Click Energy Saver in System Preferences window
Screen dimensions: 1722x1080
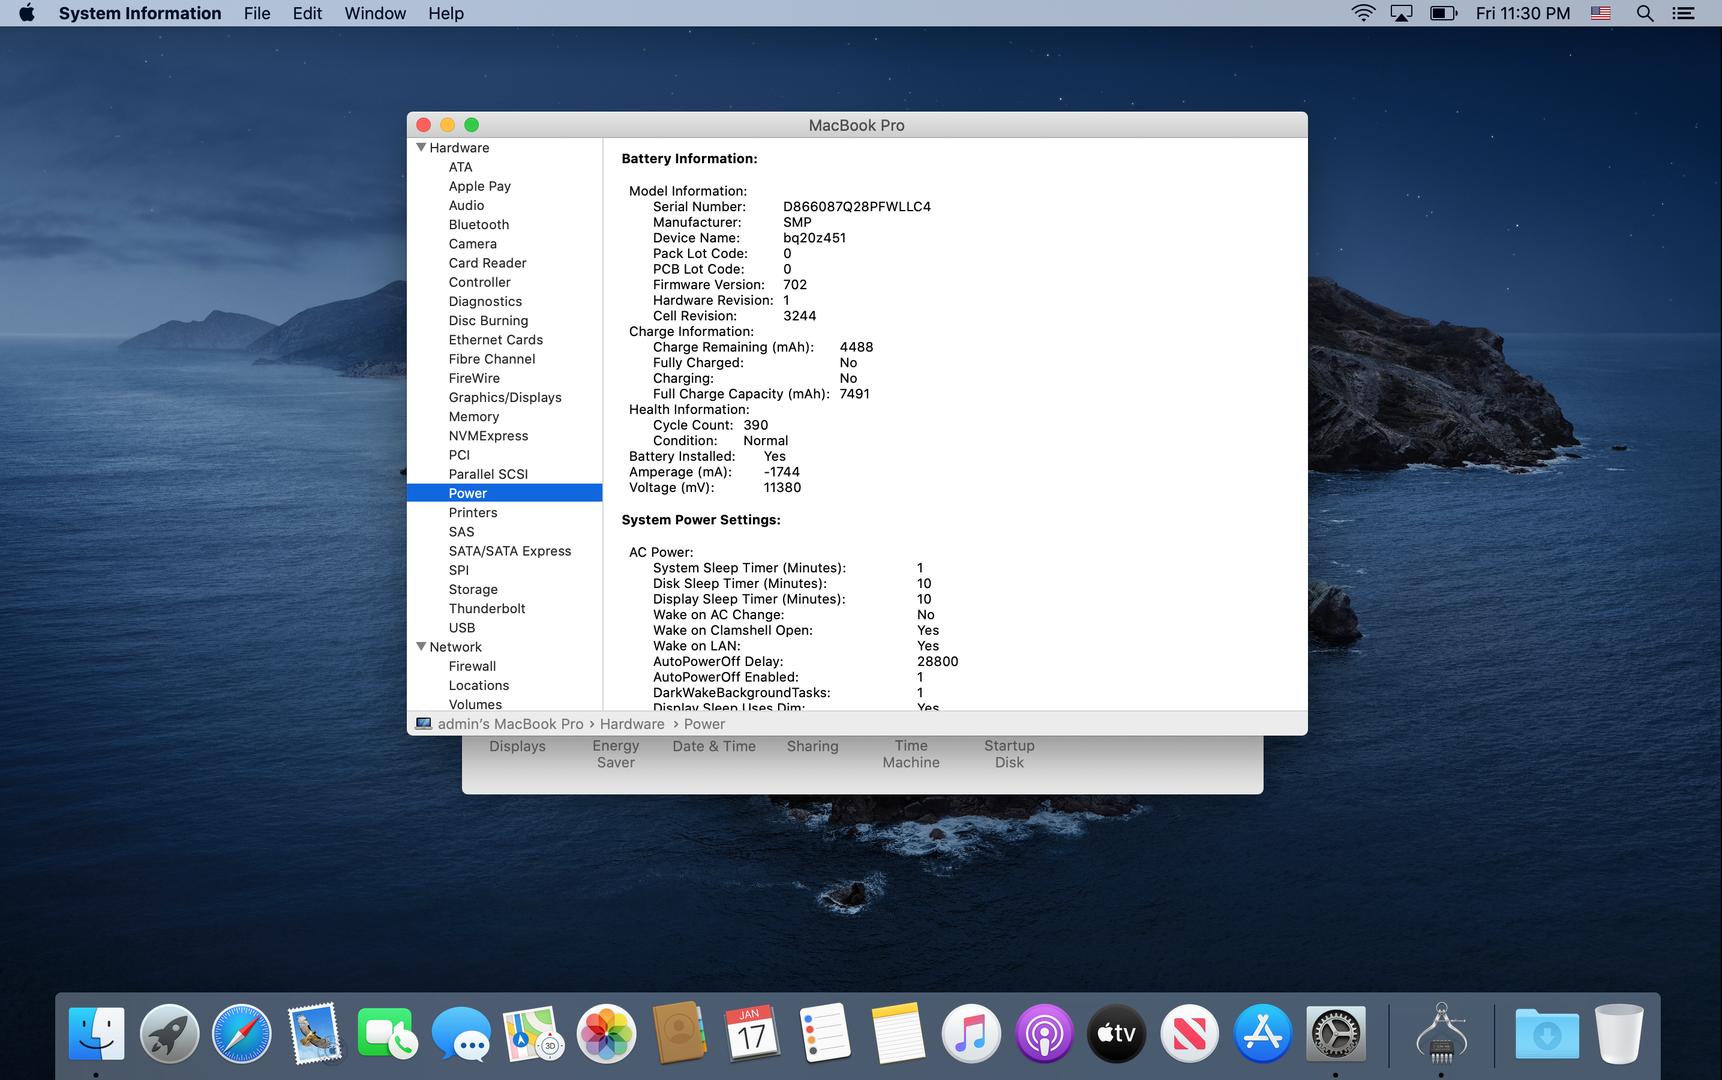615,754
